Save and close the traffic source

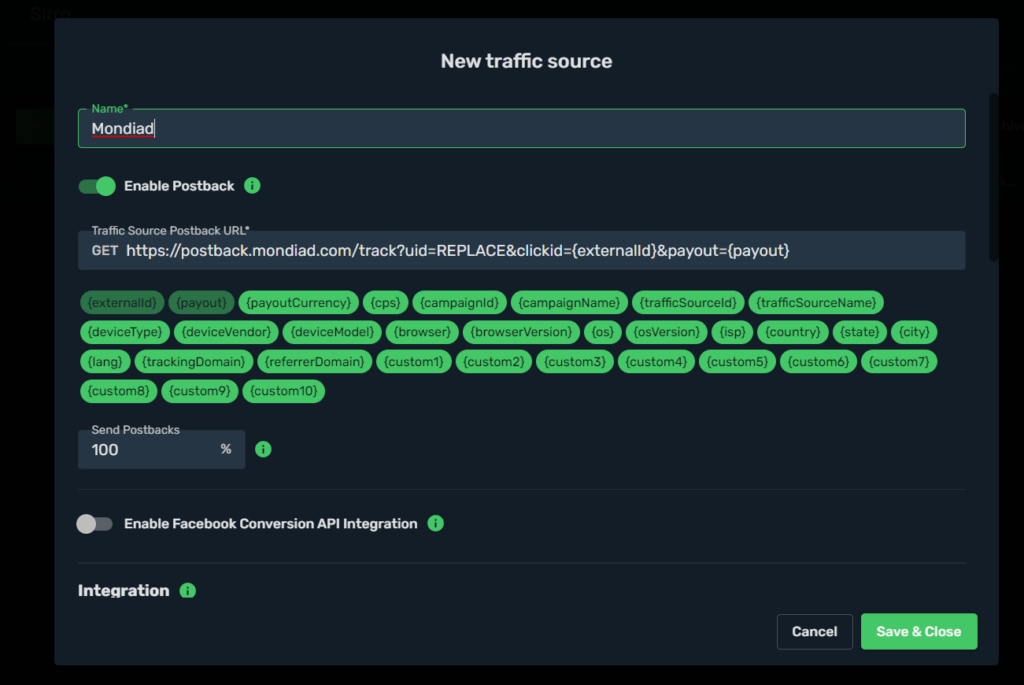click(x=918, y=631)
